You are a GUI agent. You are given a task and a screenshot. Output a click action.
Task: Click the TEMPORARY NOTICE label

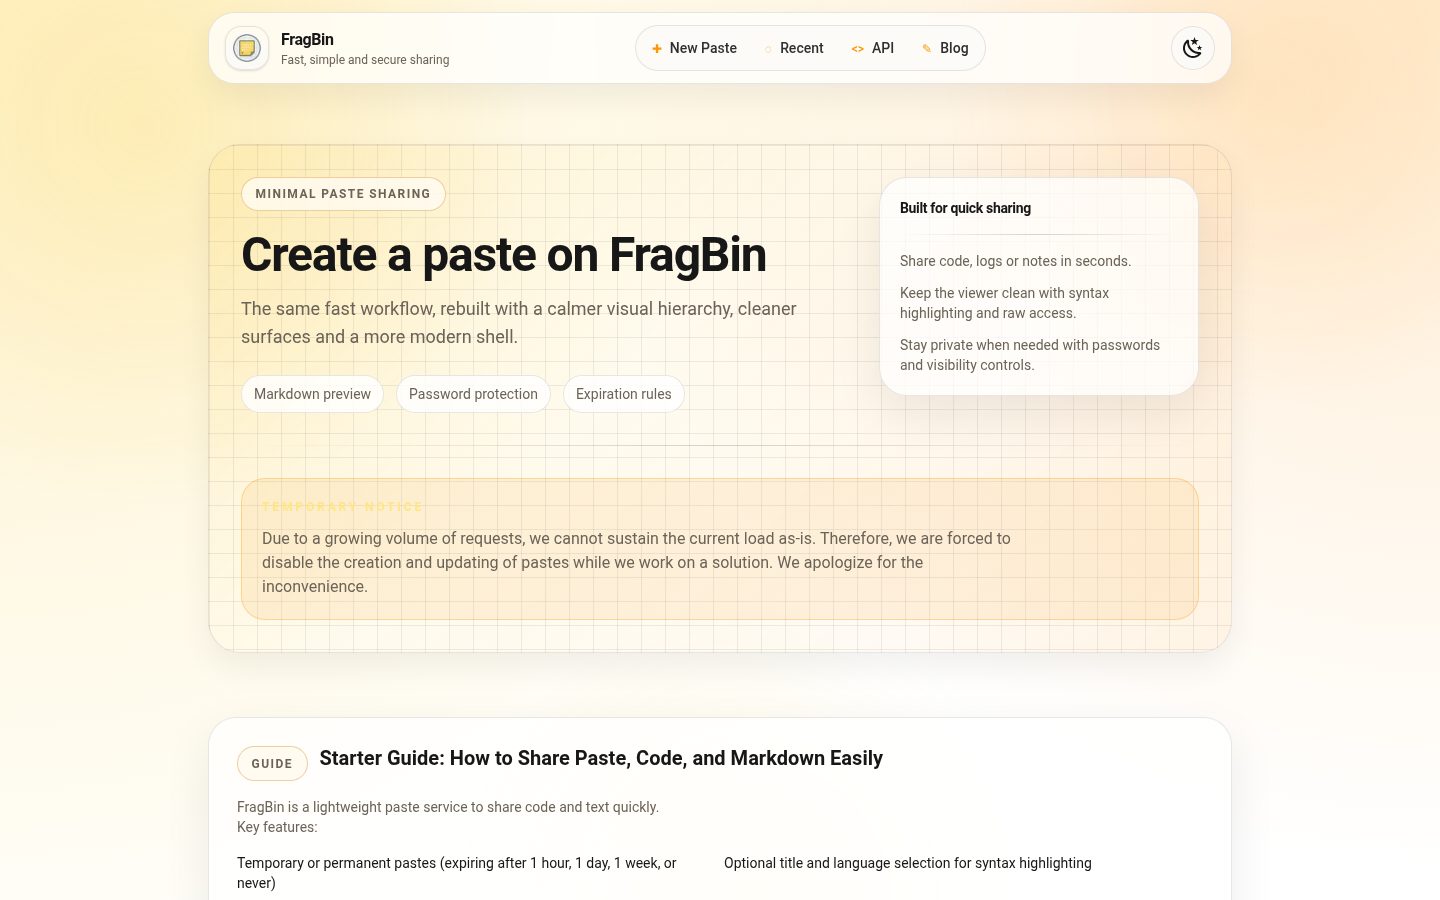tap(342, 507)
